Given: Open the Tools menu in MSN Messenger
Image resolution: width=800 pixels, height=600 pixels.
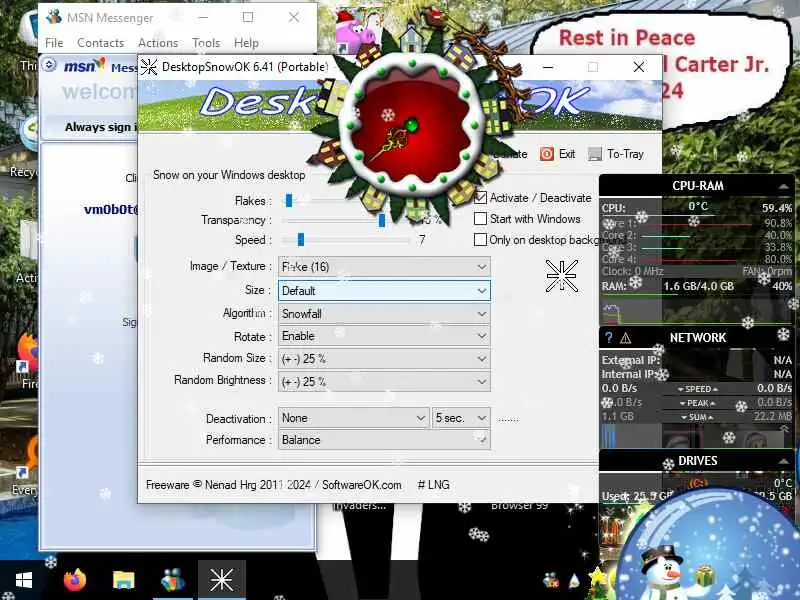Looking at the screenshot, I should coord(206,43).
